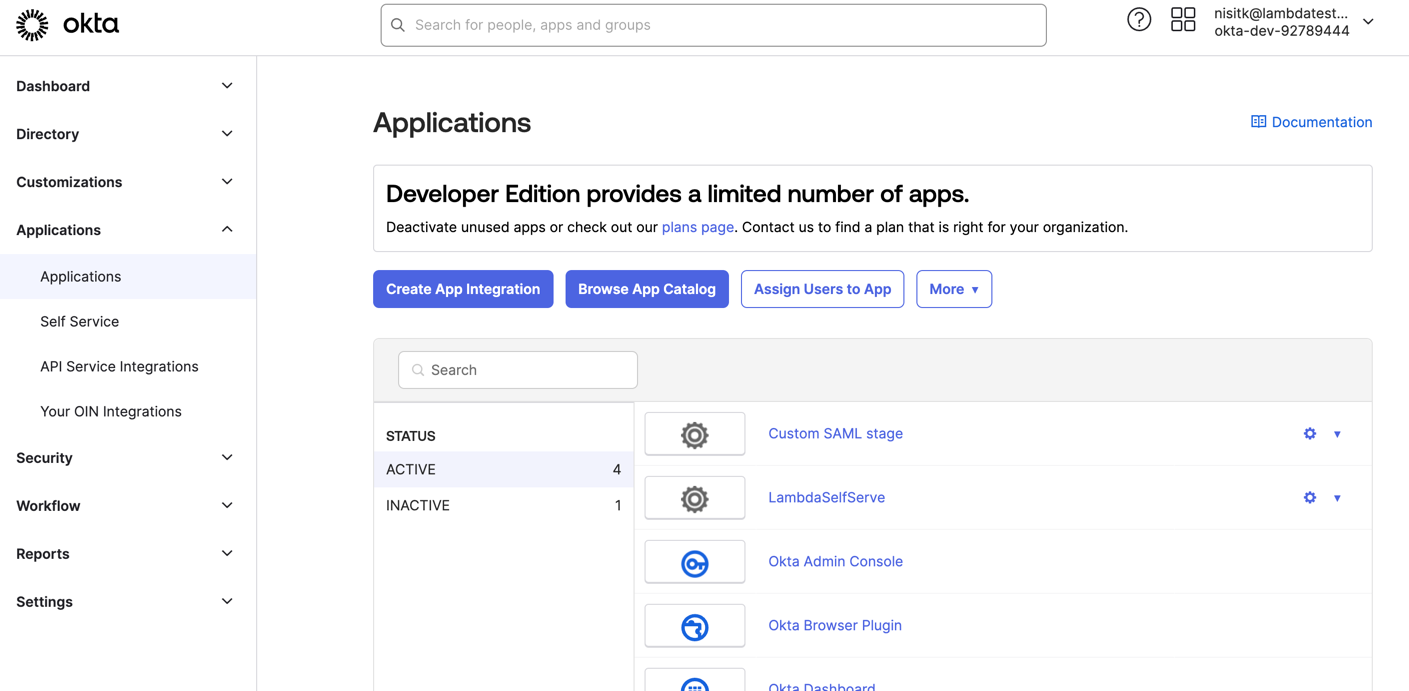1409x691 pixels.
Task: Open the help question mark icon
Action: point(1139,19)
